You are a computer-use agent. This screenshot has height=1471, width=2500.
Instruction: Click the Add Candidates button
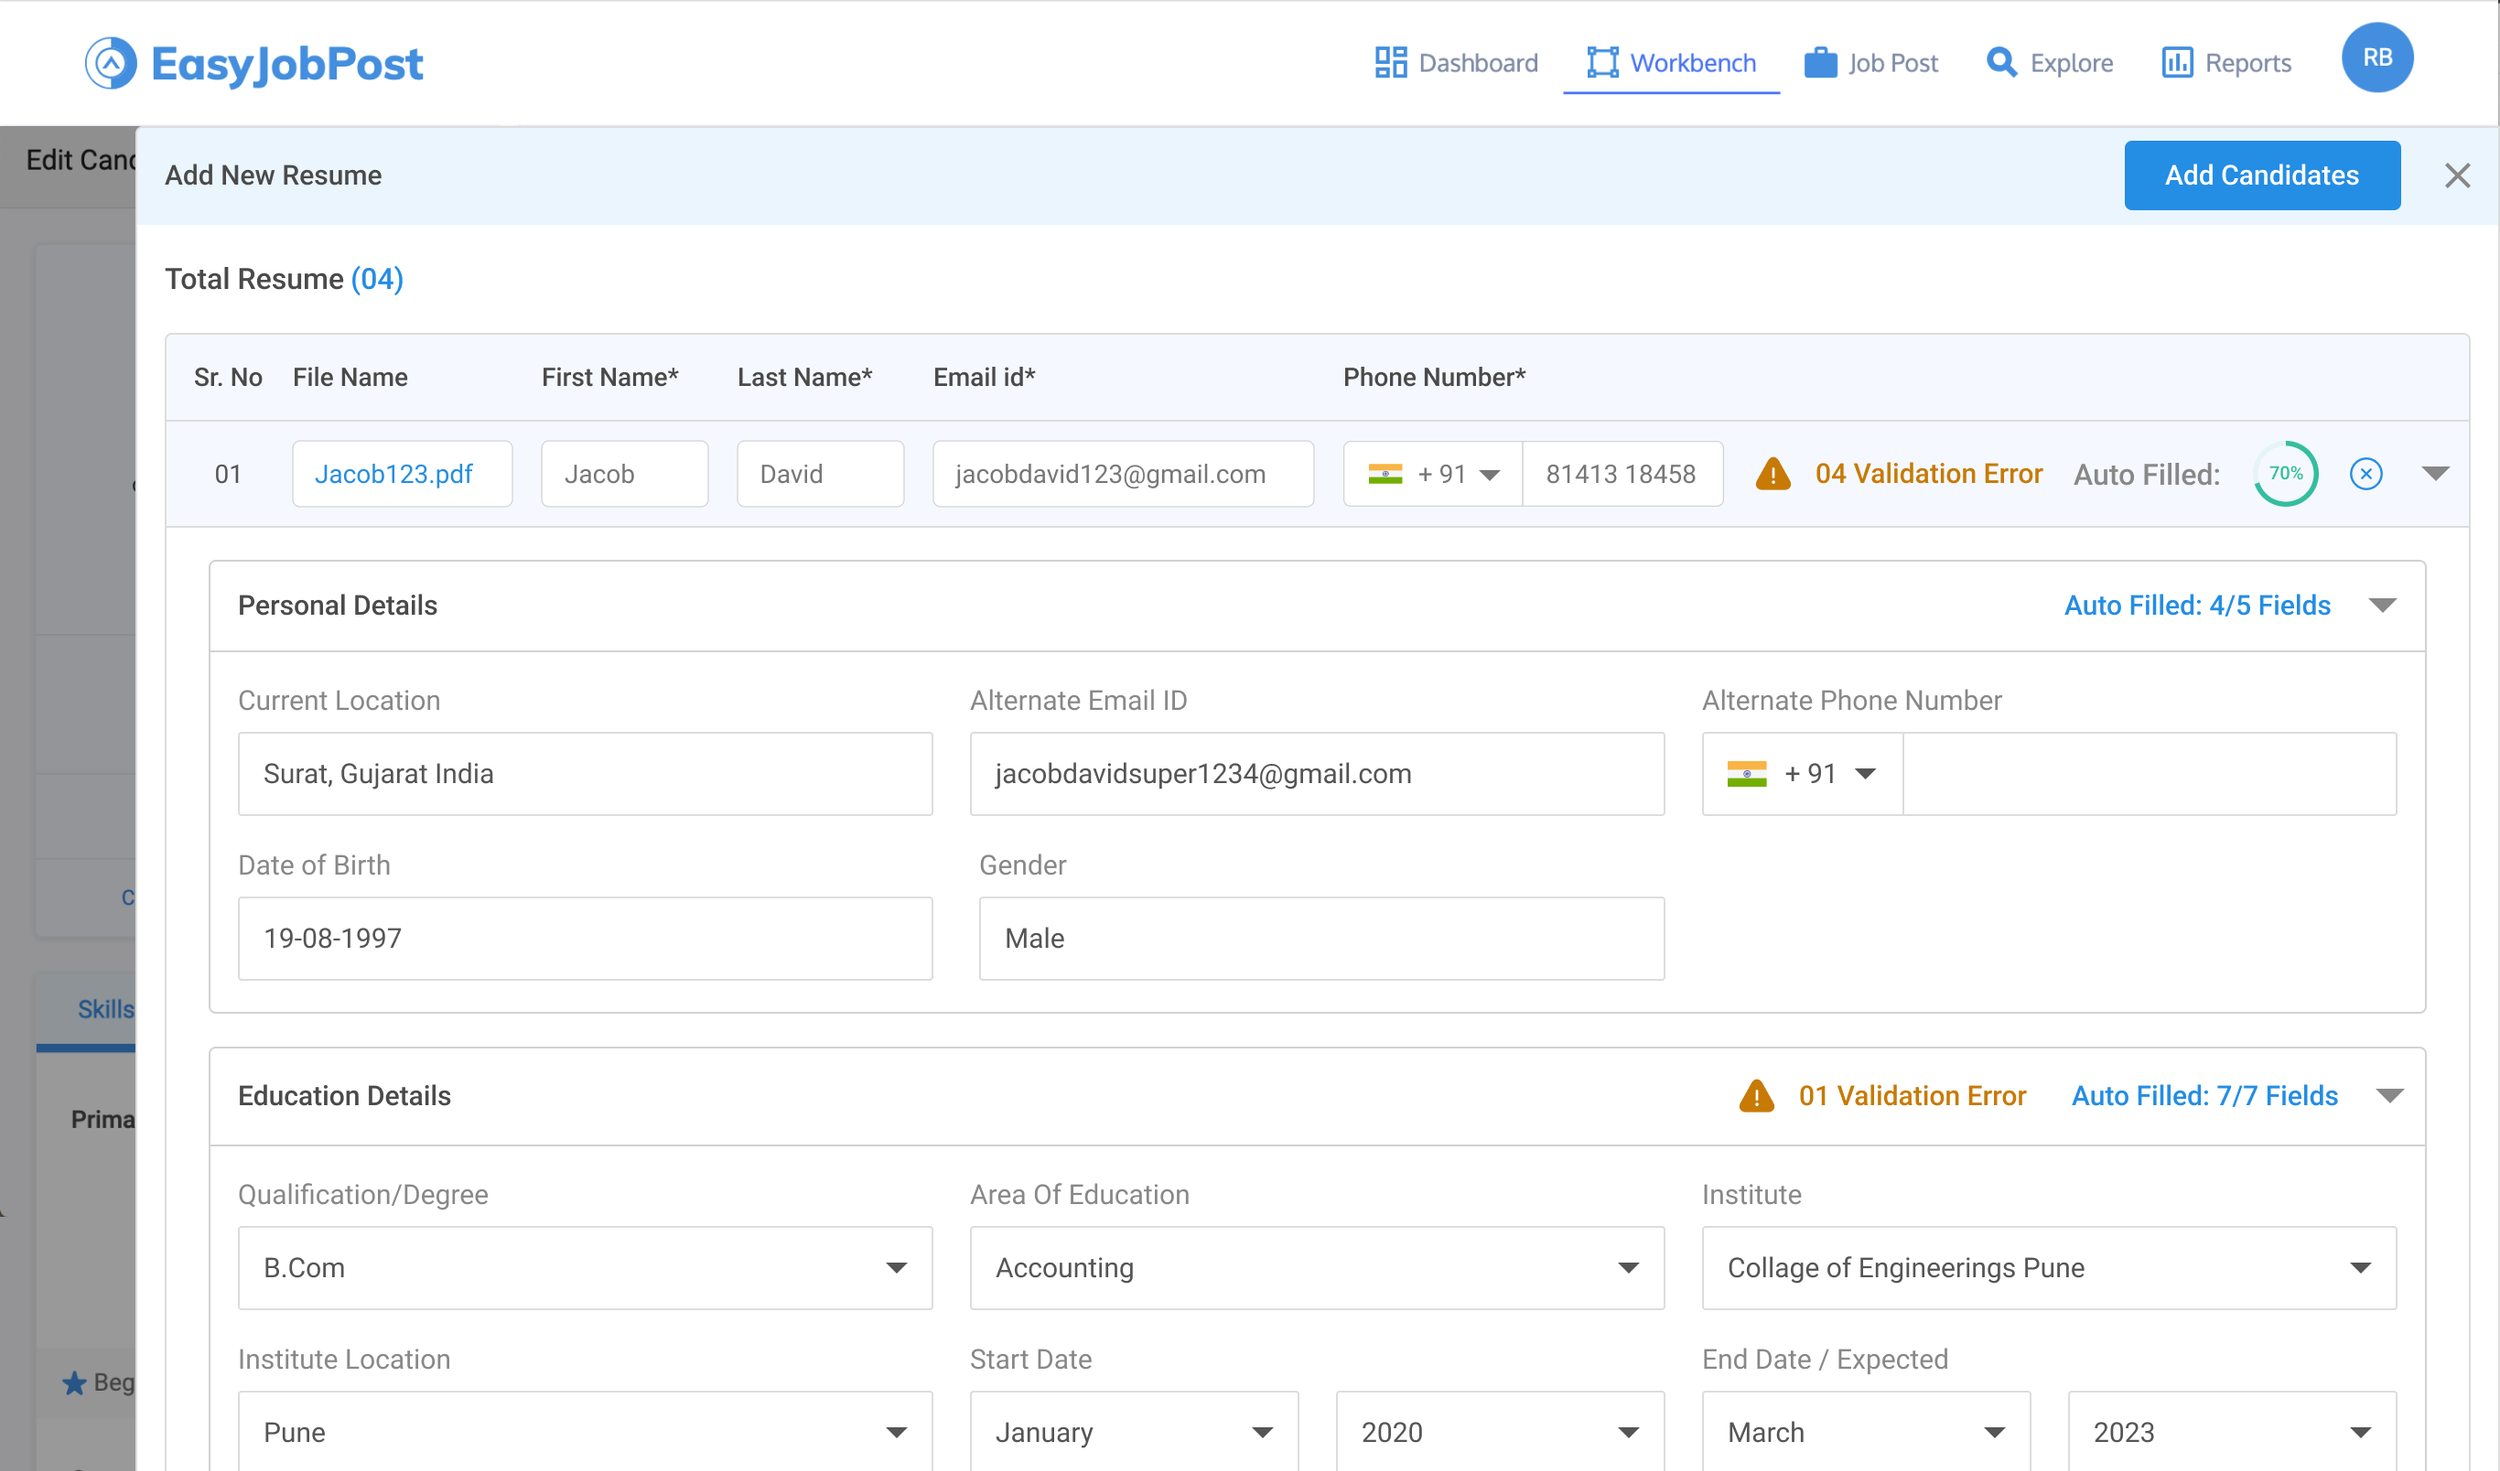coord(2261,176)
